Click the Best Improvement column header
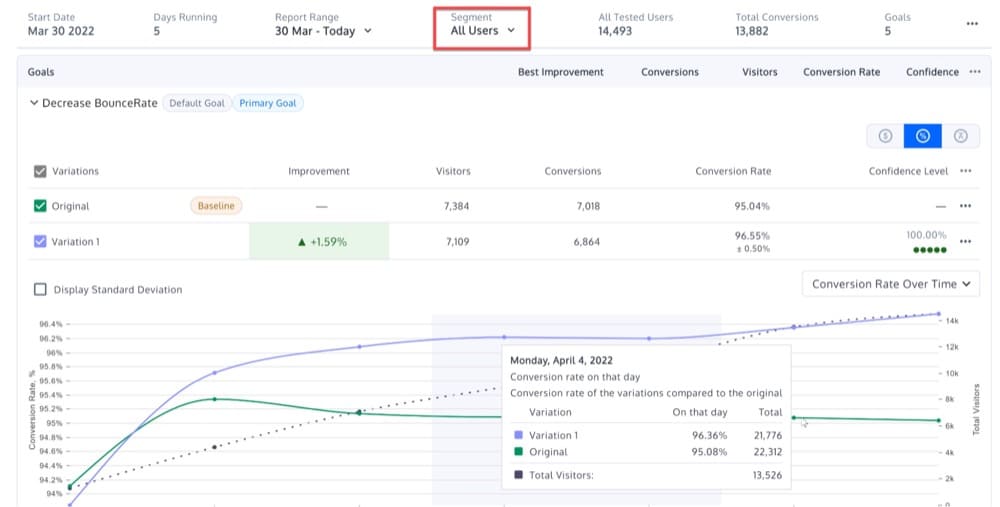Image resolution: width=1000 pixels, height=507 pixels. coord(560,72)
